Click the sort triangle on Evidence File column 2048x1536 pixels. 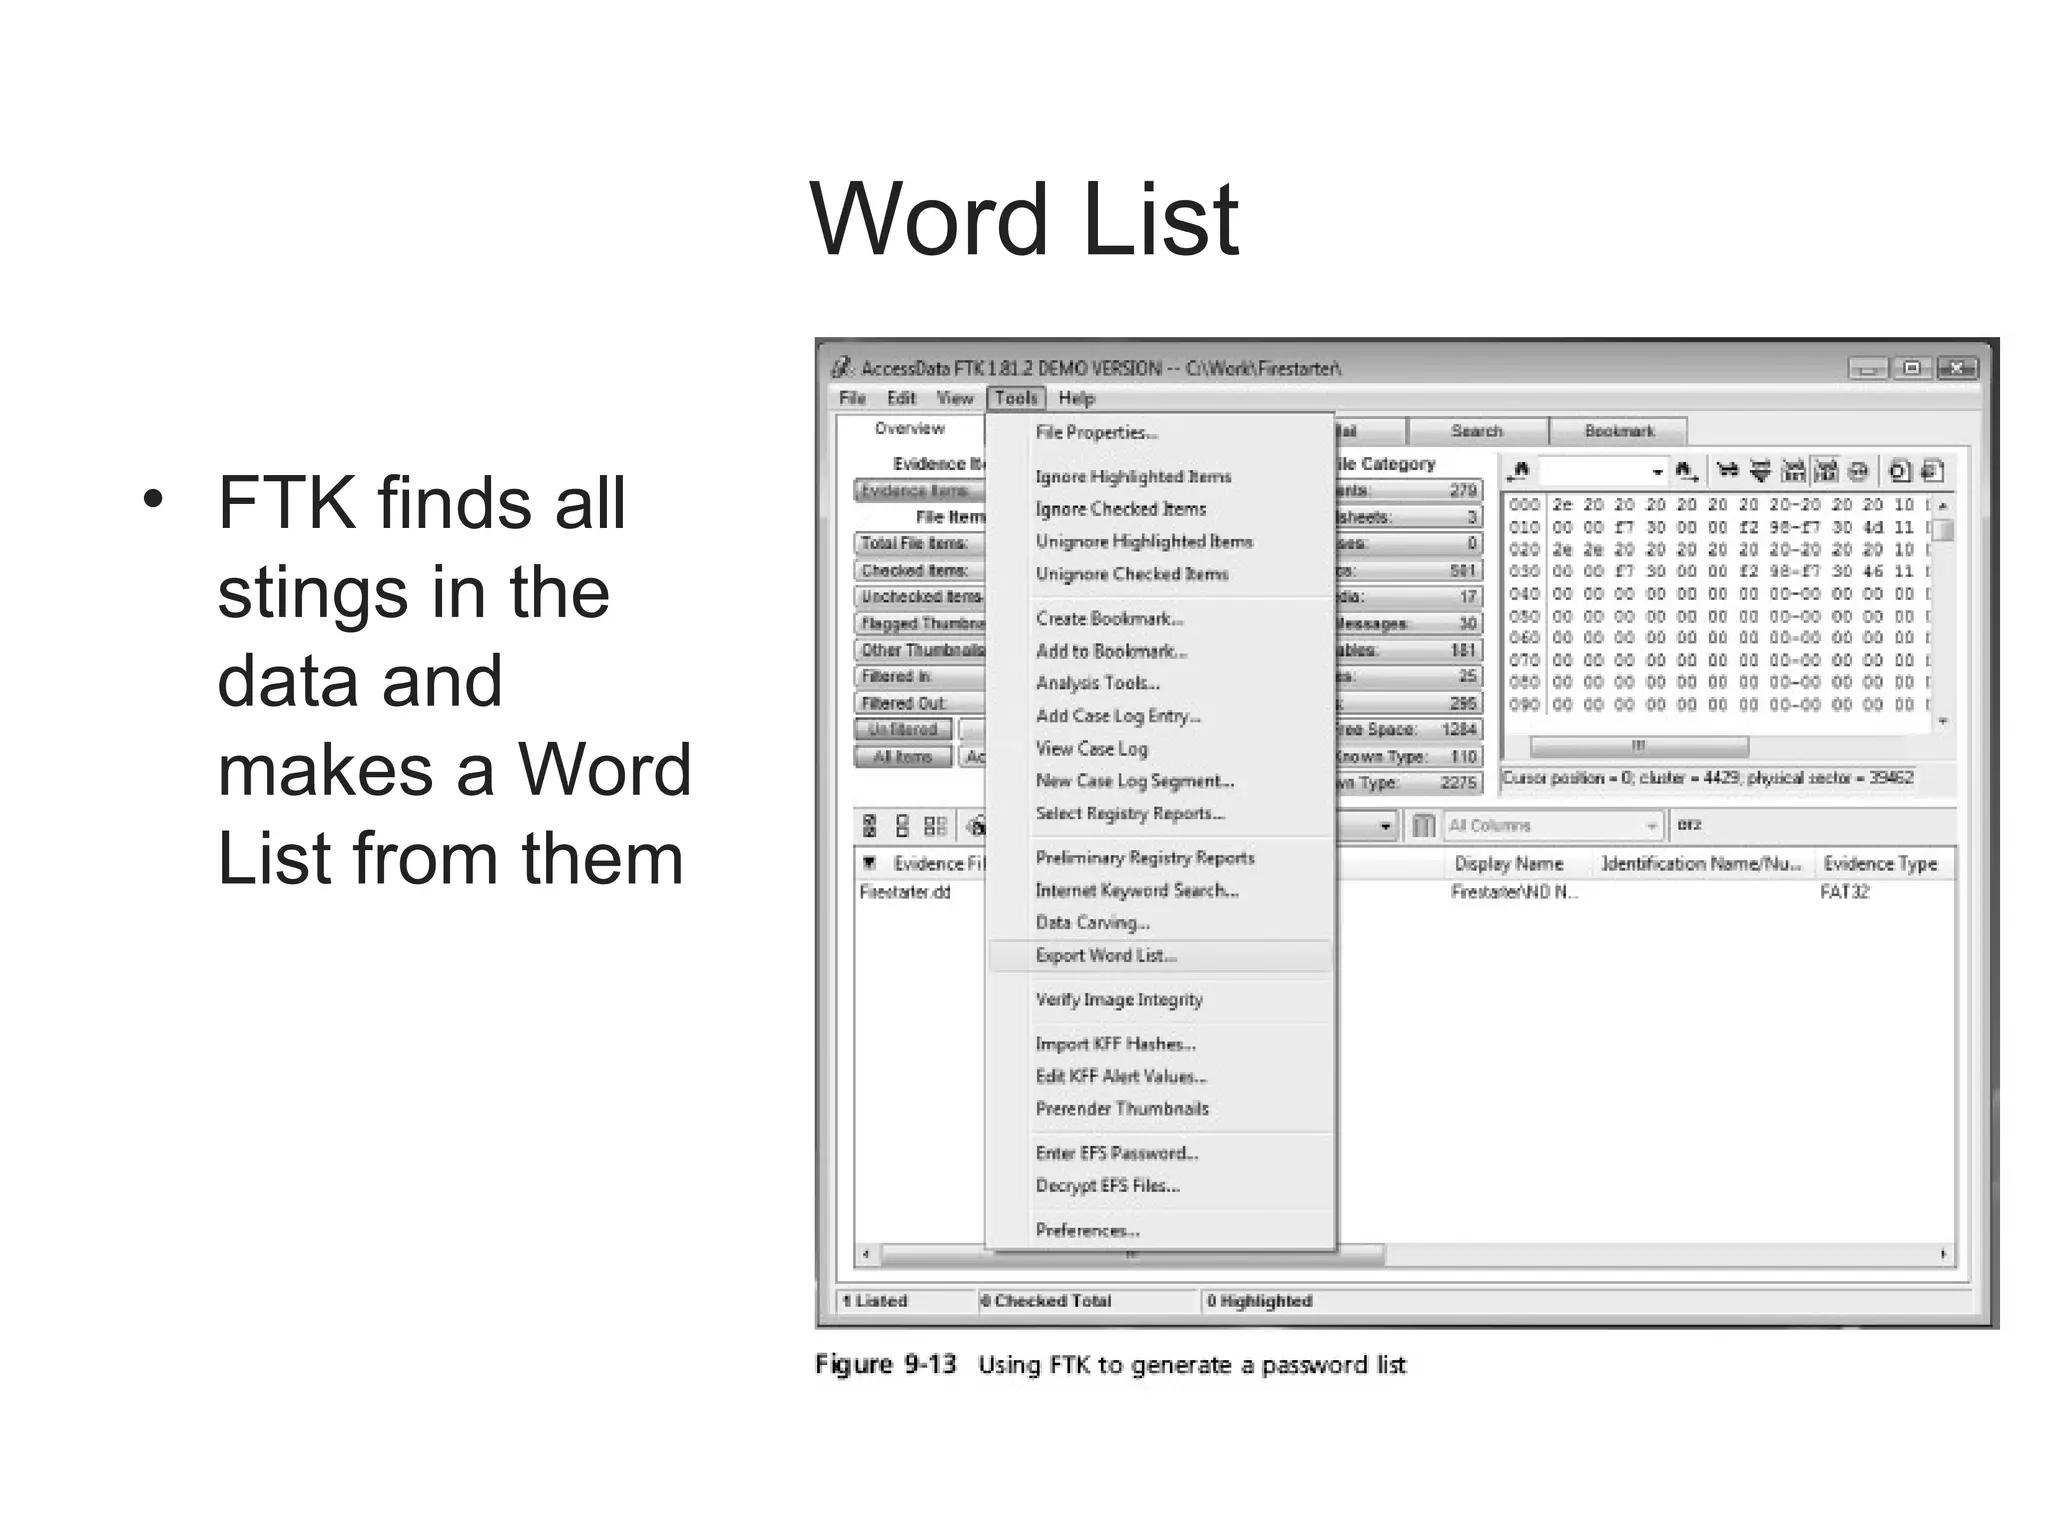(870, 863)
